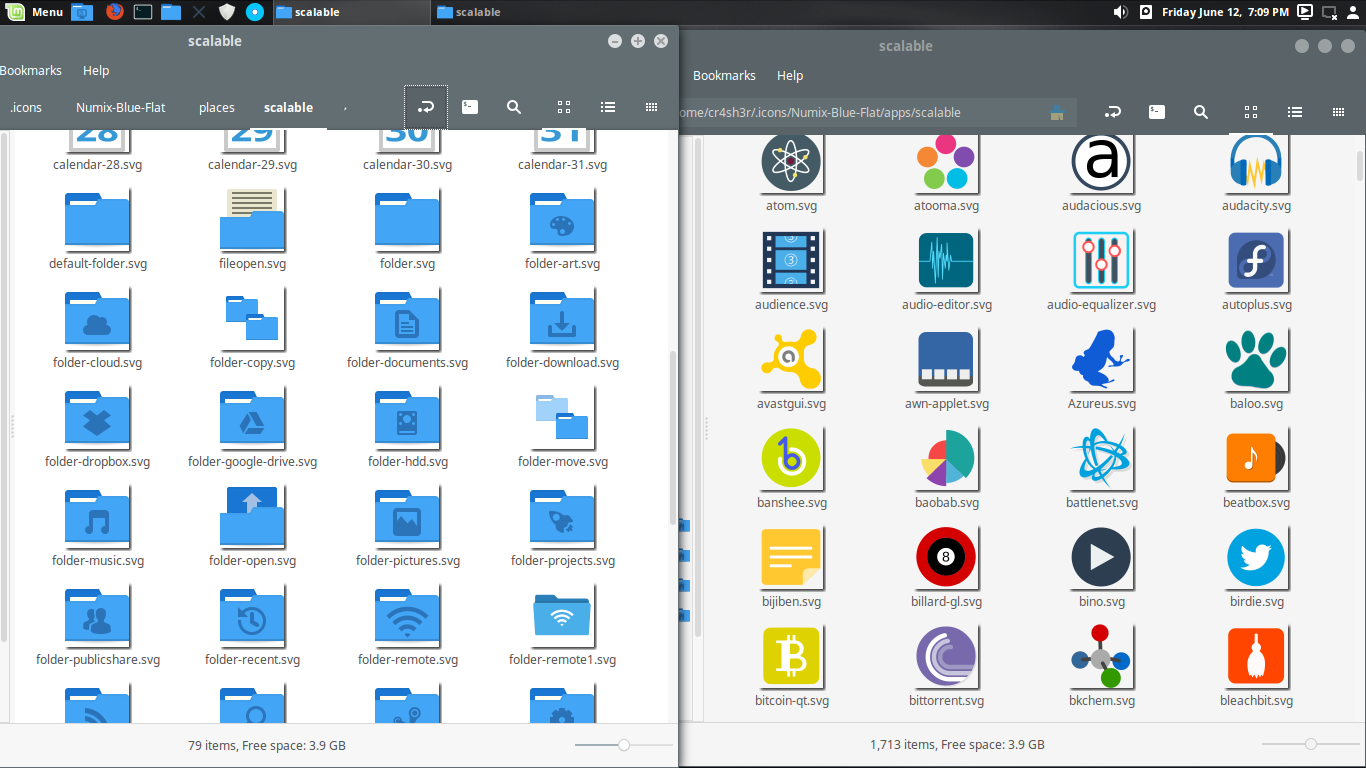Click front window vertical scrollbar
Viewport: 1366px width, 768px height.
coord(672,437)
